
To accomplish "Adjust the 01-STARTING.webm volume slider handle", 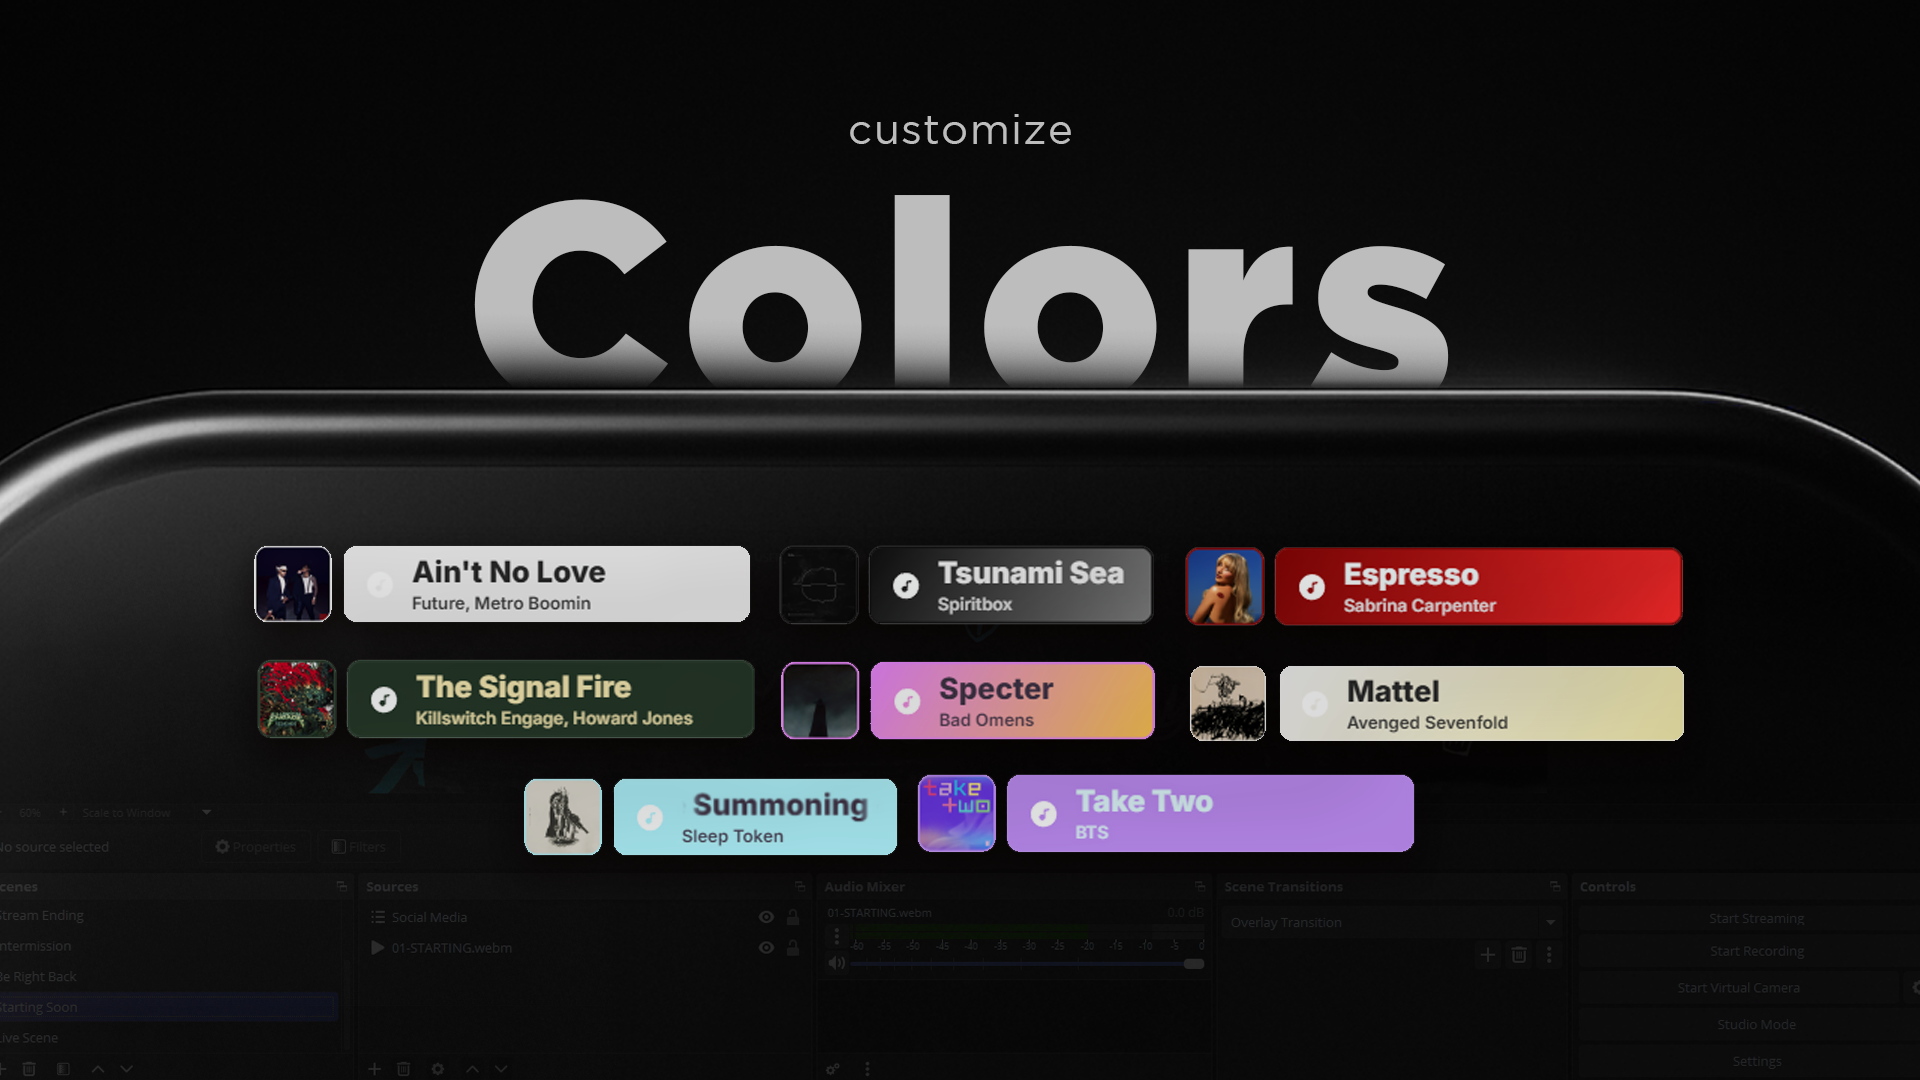I will [1194, 964].
